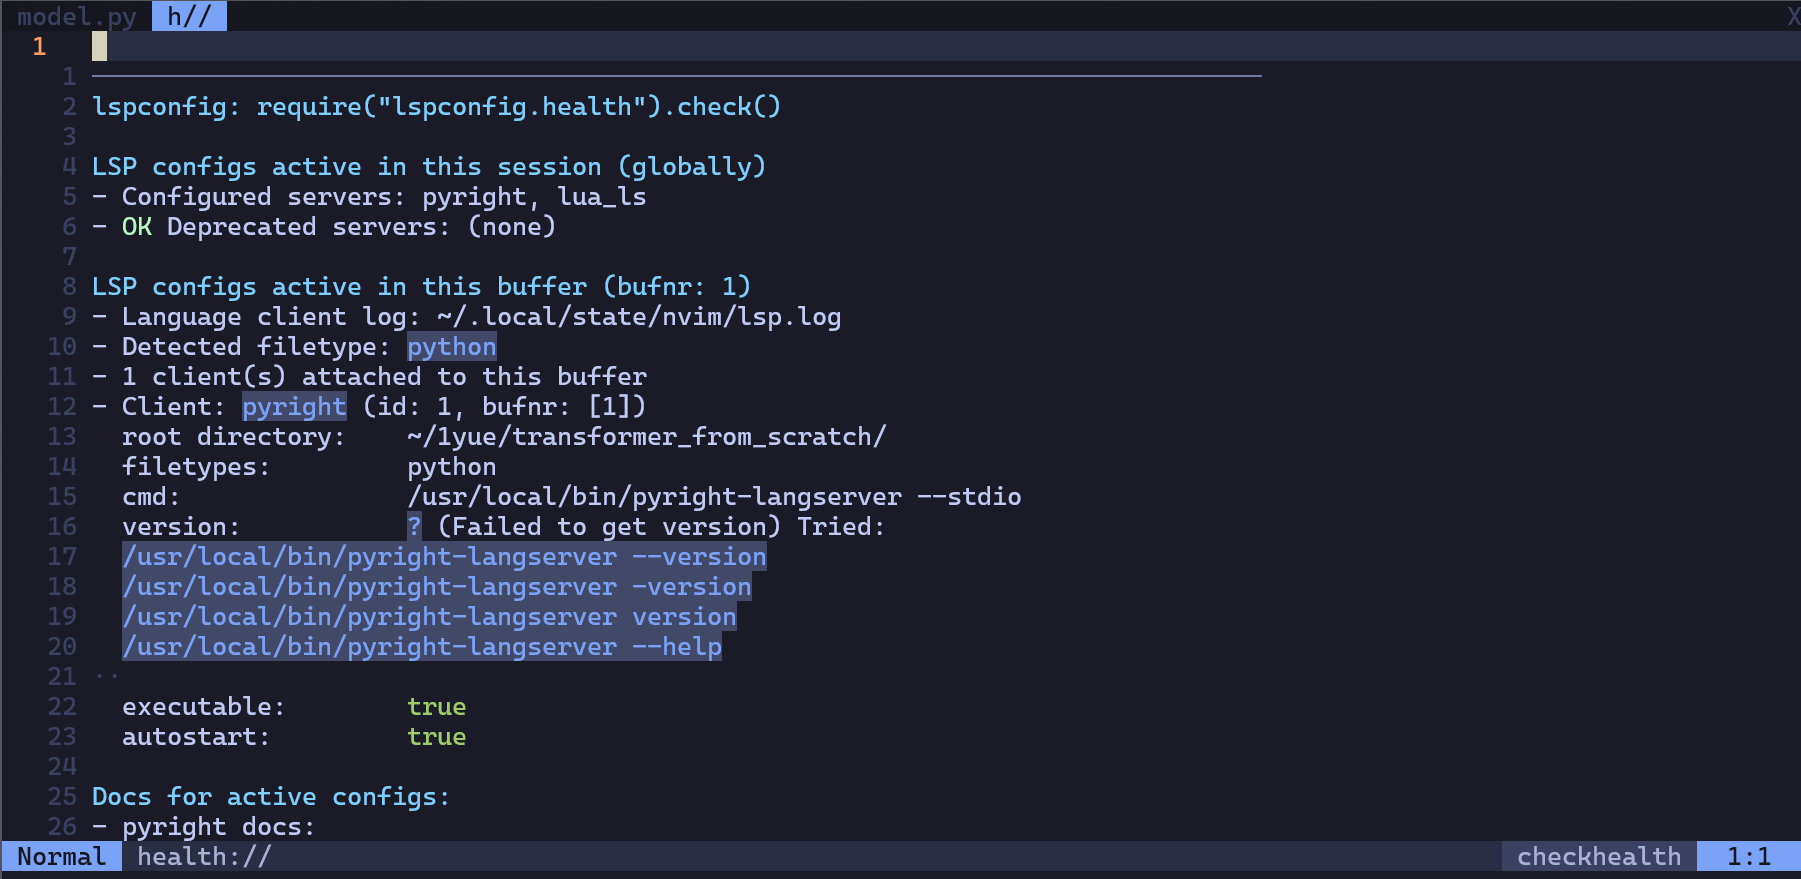The image size is (1801, 879).
Task: Click the 1:1 cursor position indicator
Action: [1748, 856]
